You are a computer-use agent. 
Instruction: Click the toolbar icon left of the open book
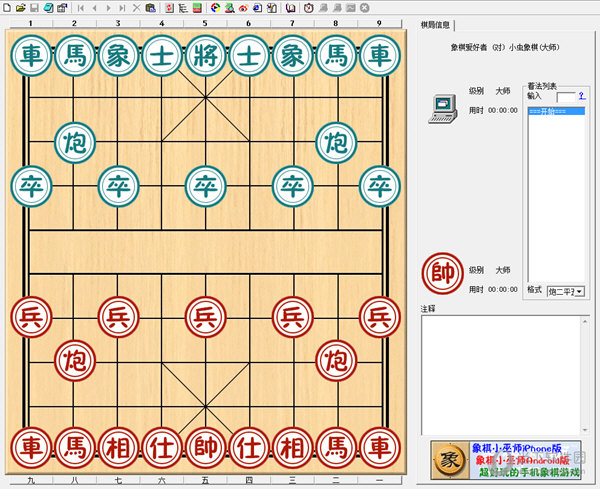(x=272, y=8)
